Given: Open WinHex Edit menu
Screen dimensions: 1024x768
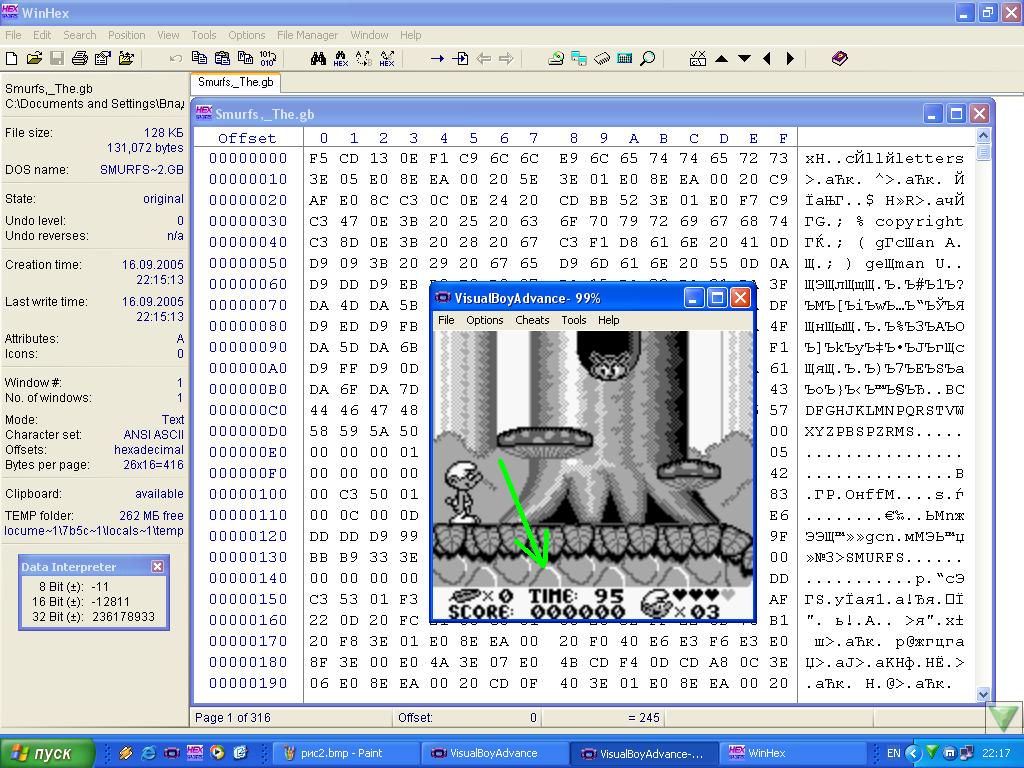Looking at the screenshot, I should coord(42,35).
